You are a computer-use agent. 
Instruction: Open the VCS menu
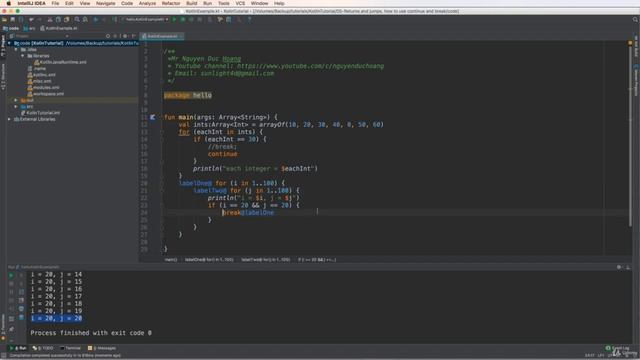point(240,3)
